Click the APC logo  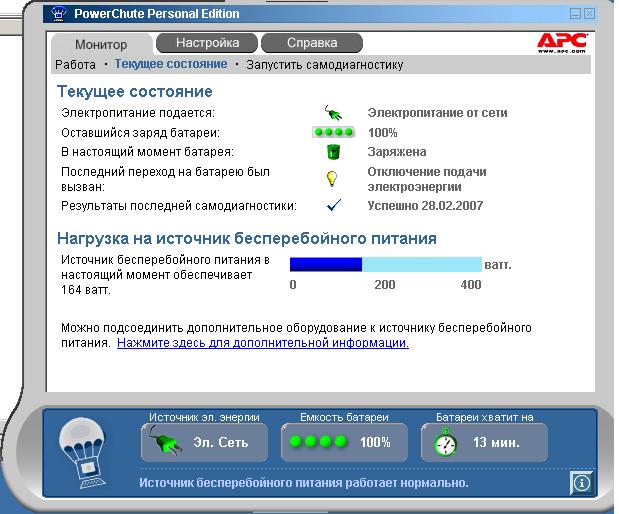pyautogui.click(x=562, y=43)
